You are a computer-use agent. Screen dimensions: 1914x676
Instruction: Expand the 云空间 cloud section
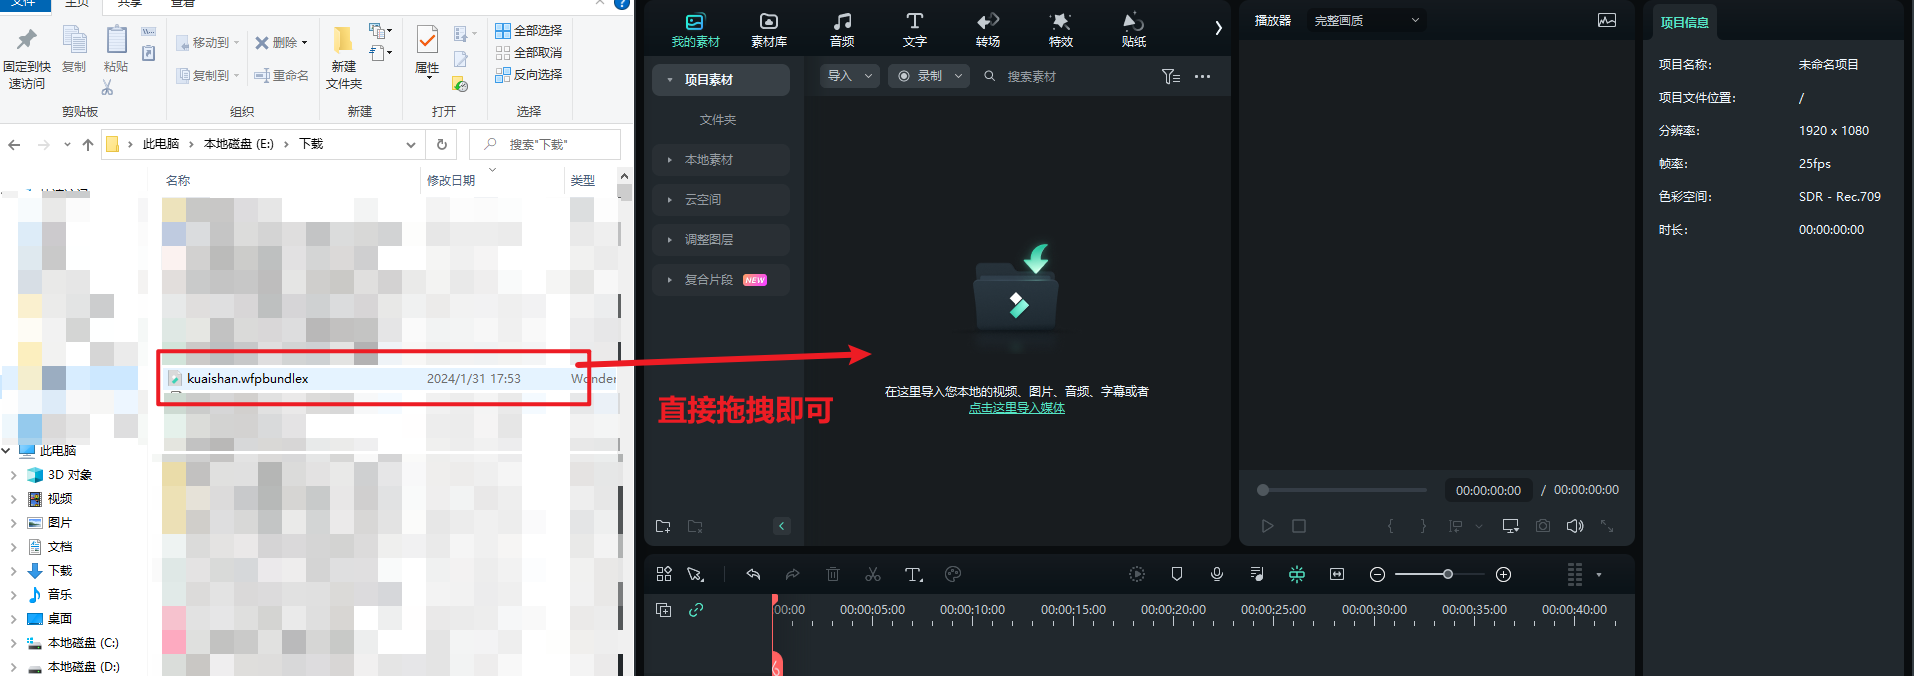click(x=670, y=200)
